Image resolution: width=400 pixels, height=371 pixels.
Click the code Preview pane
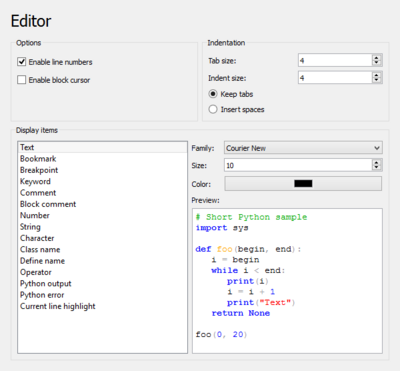pos(287,281)
